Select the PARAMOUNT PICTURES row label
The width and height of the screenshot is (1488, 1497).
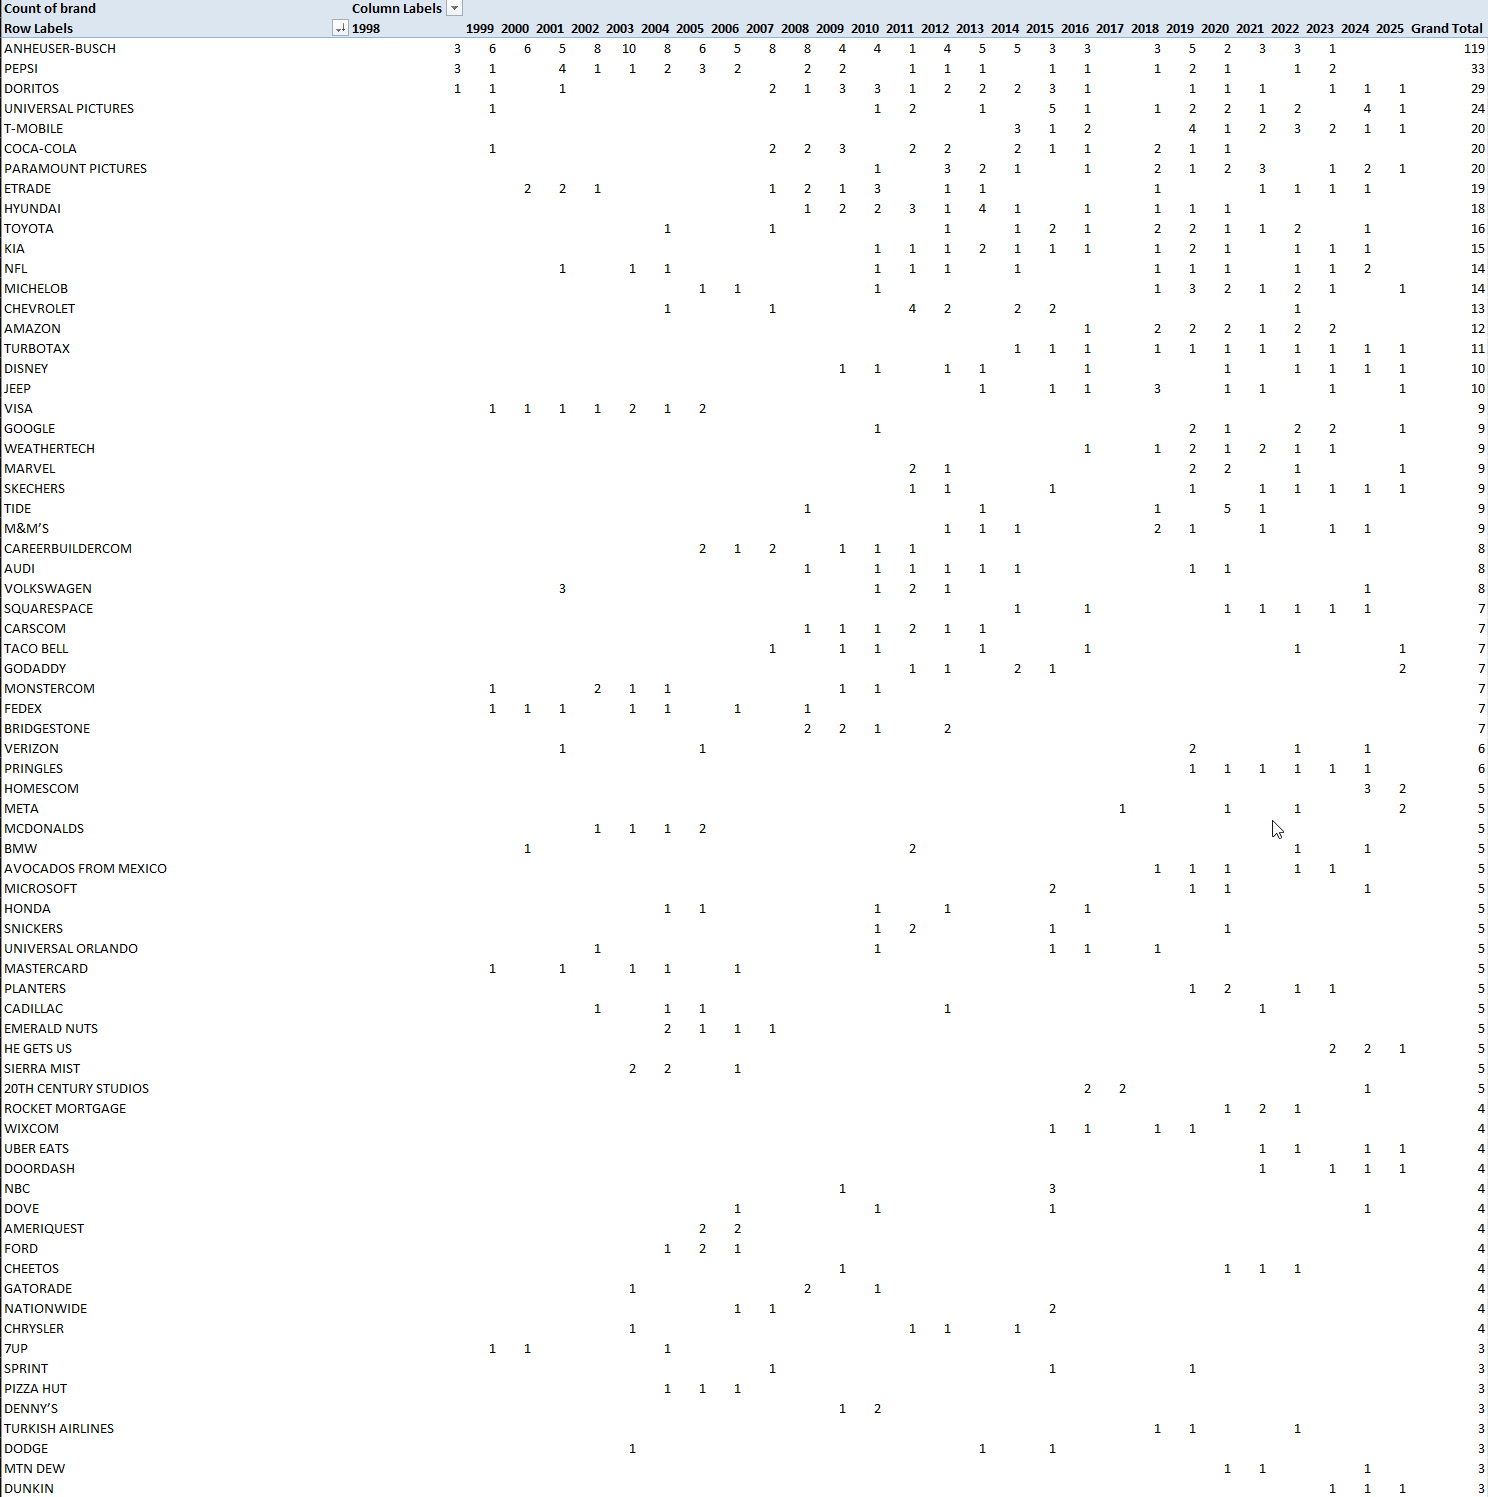[x=75, y=168]
